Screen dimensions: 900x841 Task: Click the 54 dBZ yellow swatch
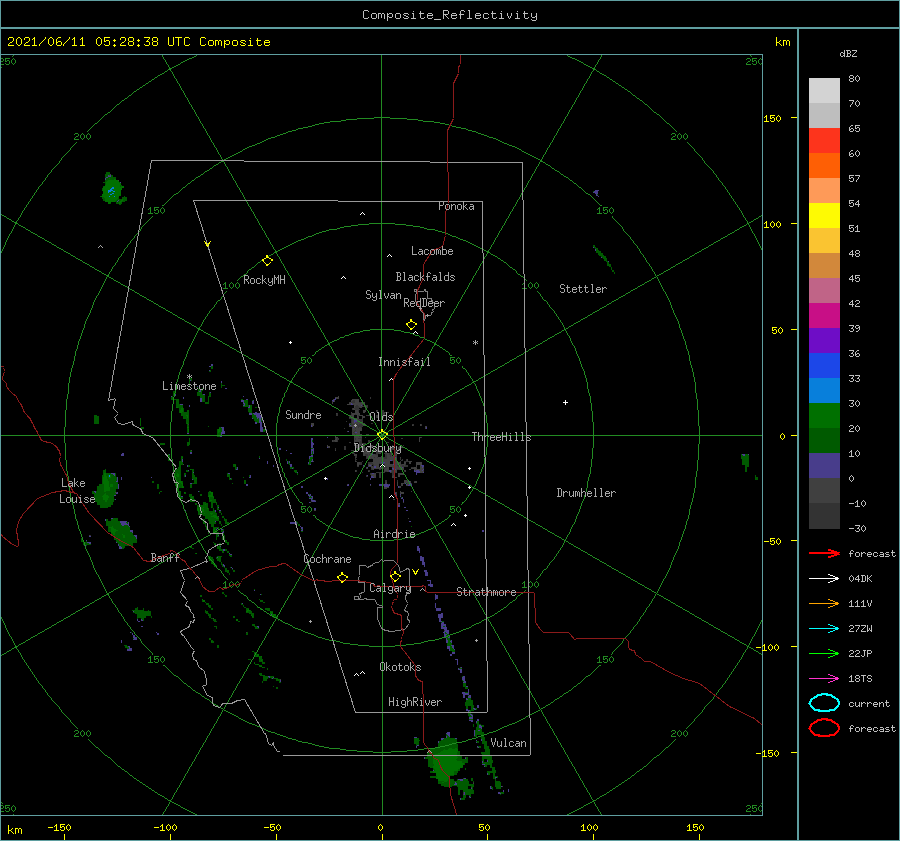click(824, 215)
